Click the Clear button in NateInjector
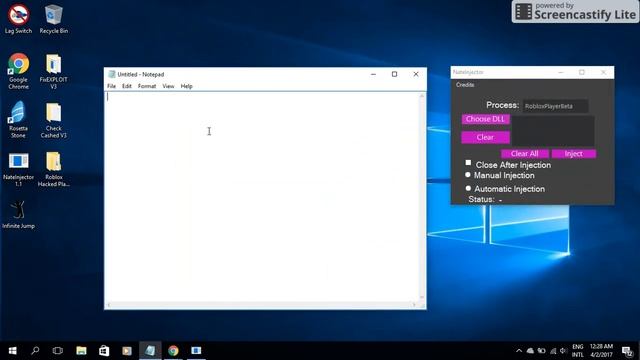 (x=485, y=137)
